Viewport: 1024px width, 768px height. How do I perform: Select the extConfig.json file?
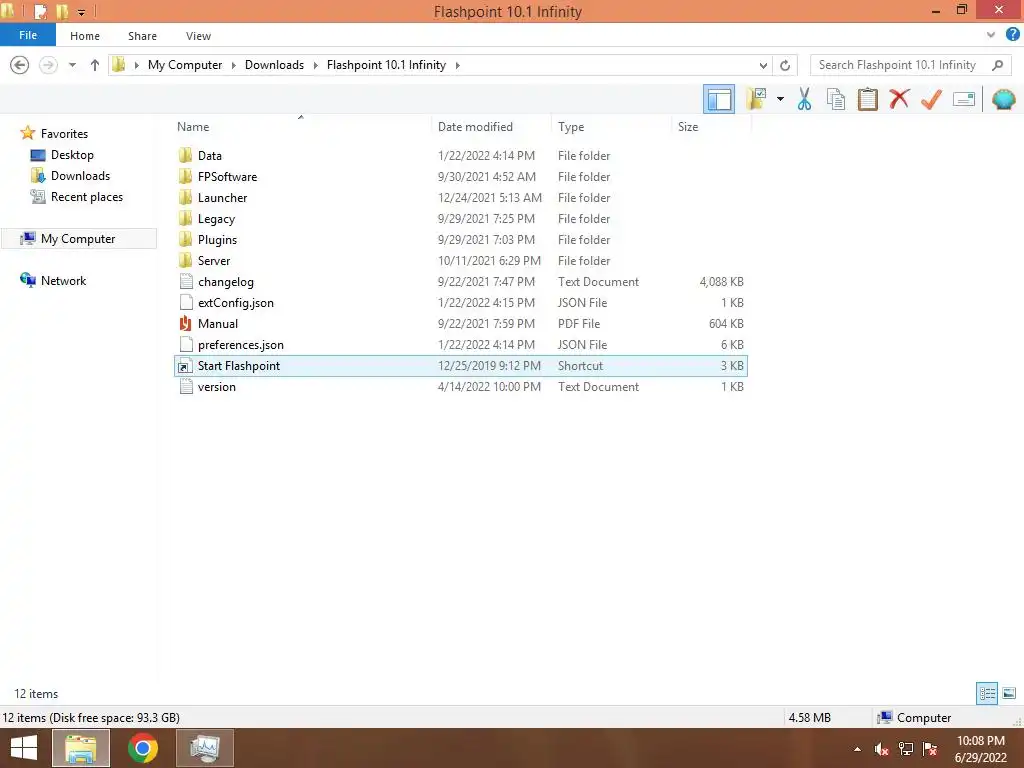click(460, 302)
